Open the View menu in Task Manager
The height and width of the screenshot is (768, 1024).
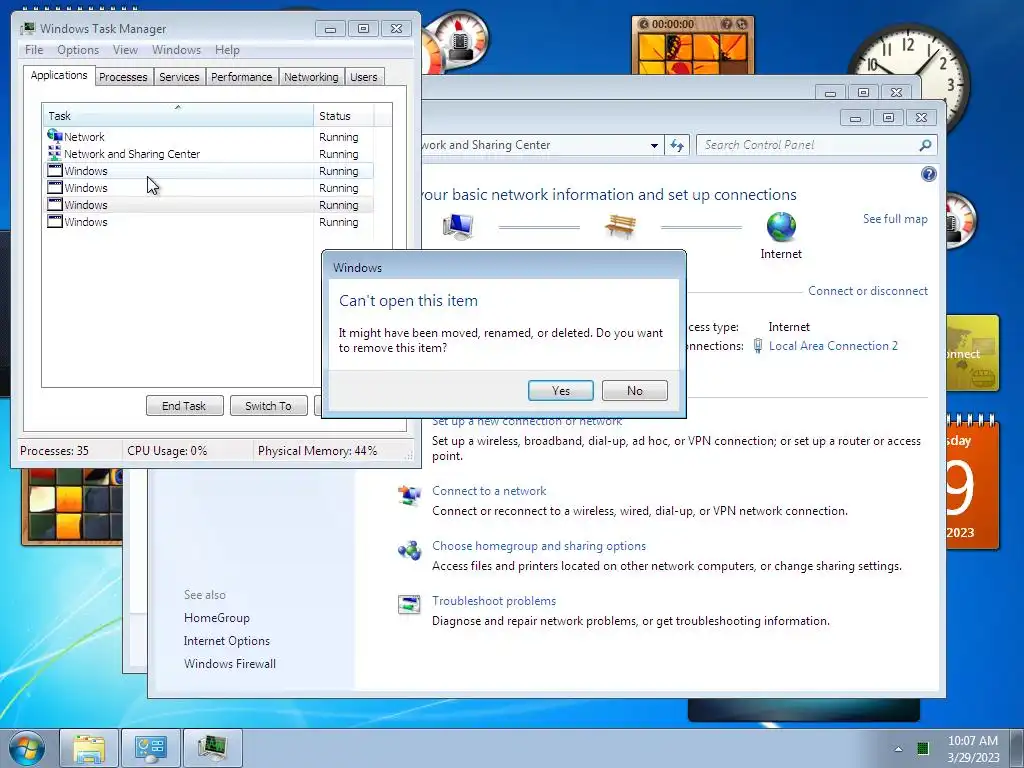[x=125, y=50]
